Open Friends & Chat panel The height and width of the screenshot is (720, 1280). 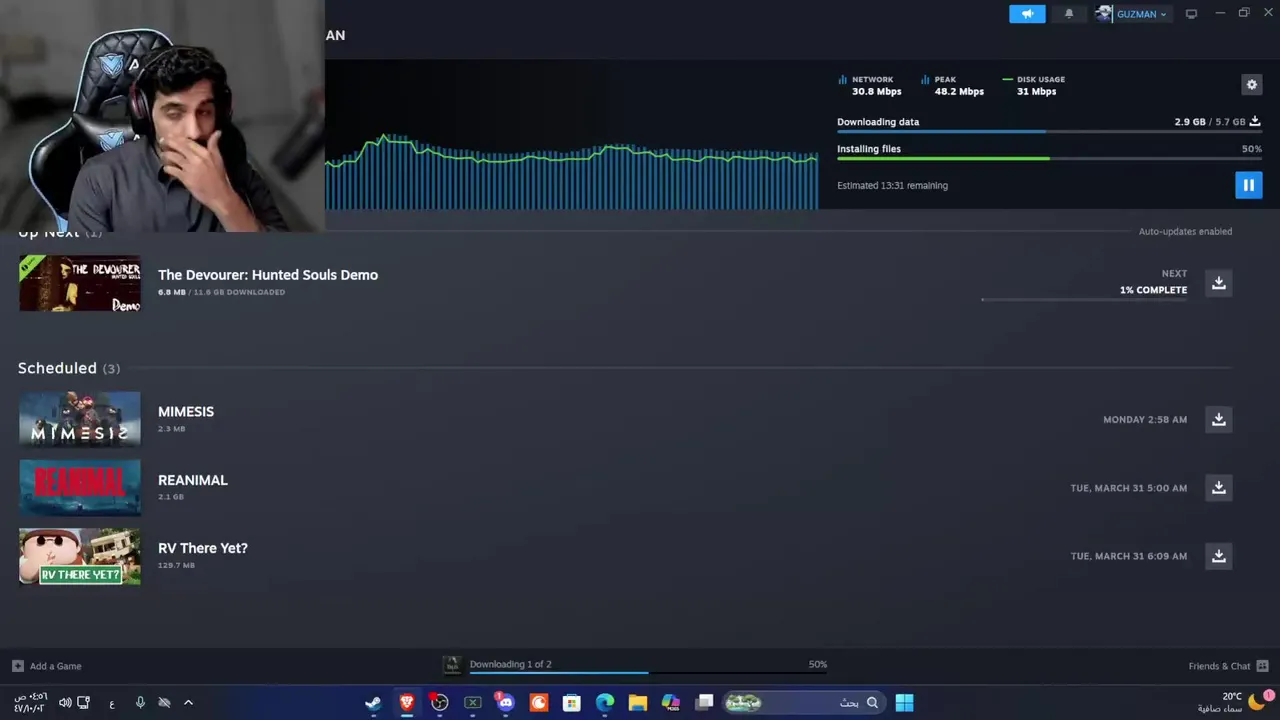point(1228,666)
